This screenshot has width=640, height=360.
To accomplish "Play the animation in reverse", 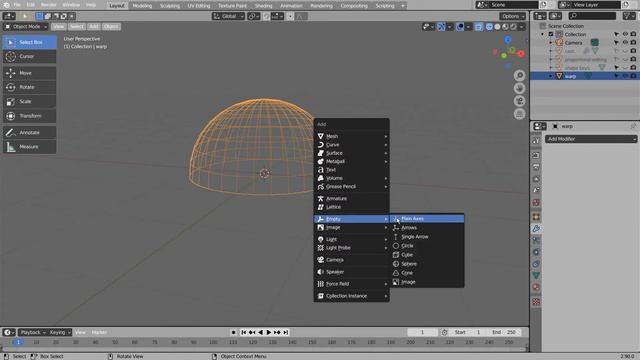I will coord(260,333).
